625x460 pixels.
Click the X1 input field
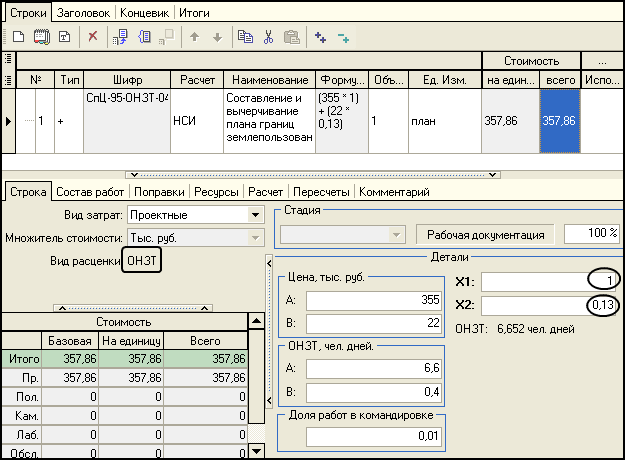click(x=550, y=282)
